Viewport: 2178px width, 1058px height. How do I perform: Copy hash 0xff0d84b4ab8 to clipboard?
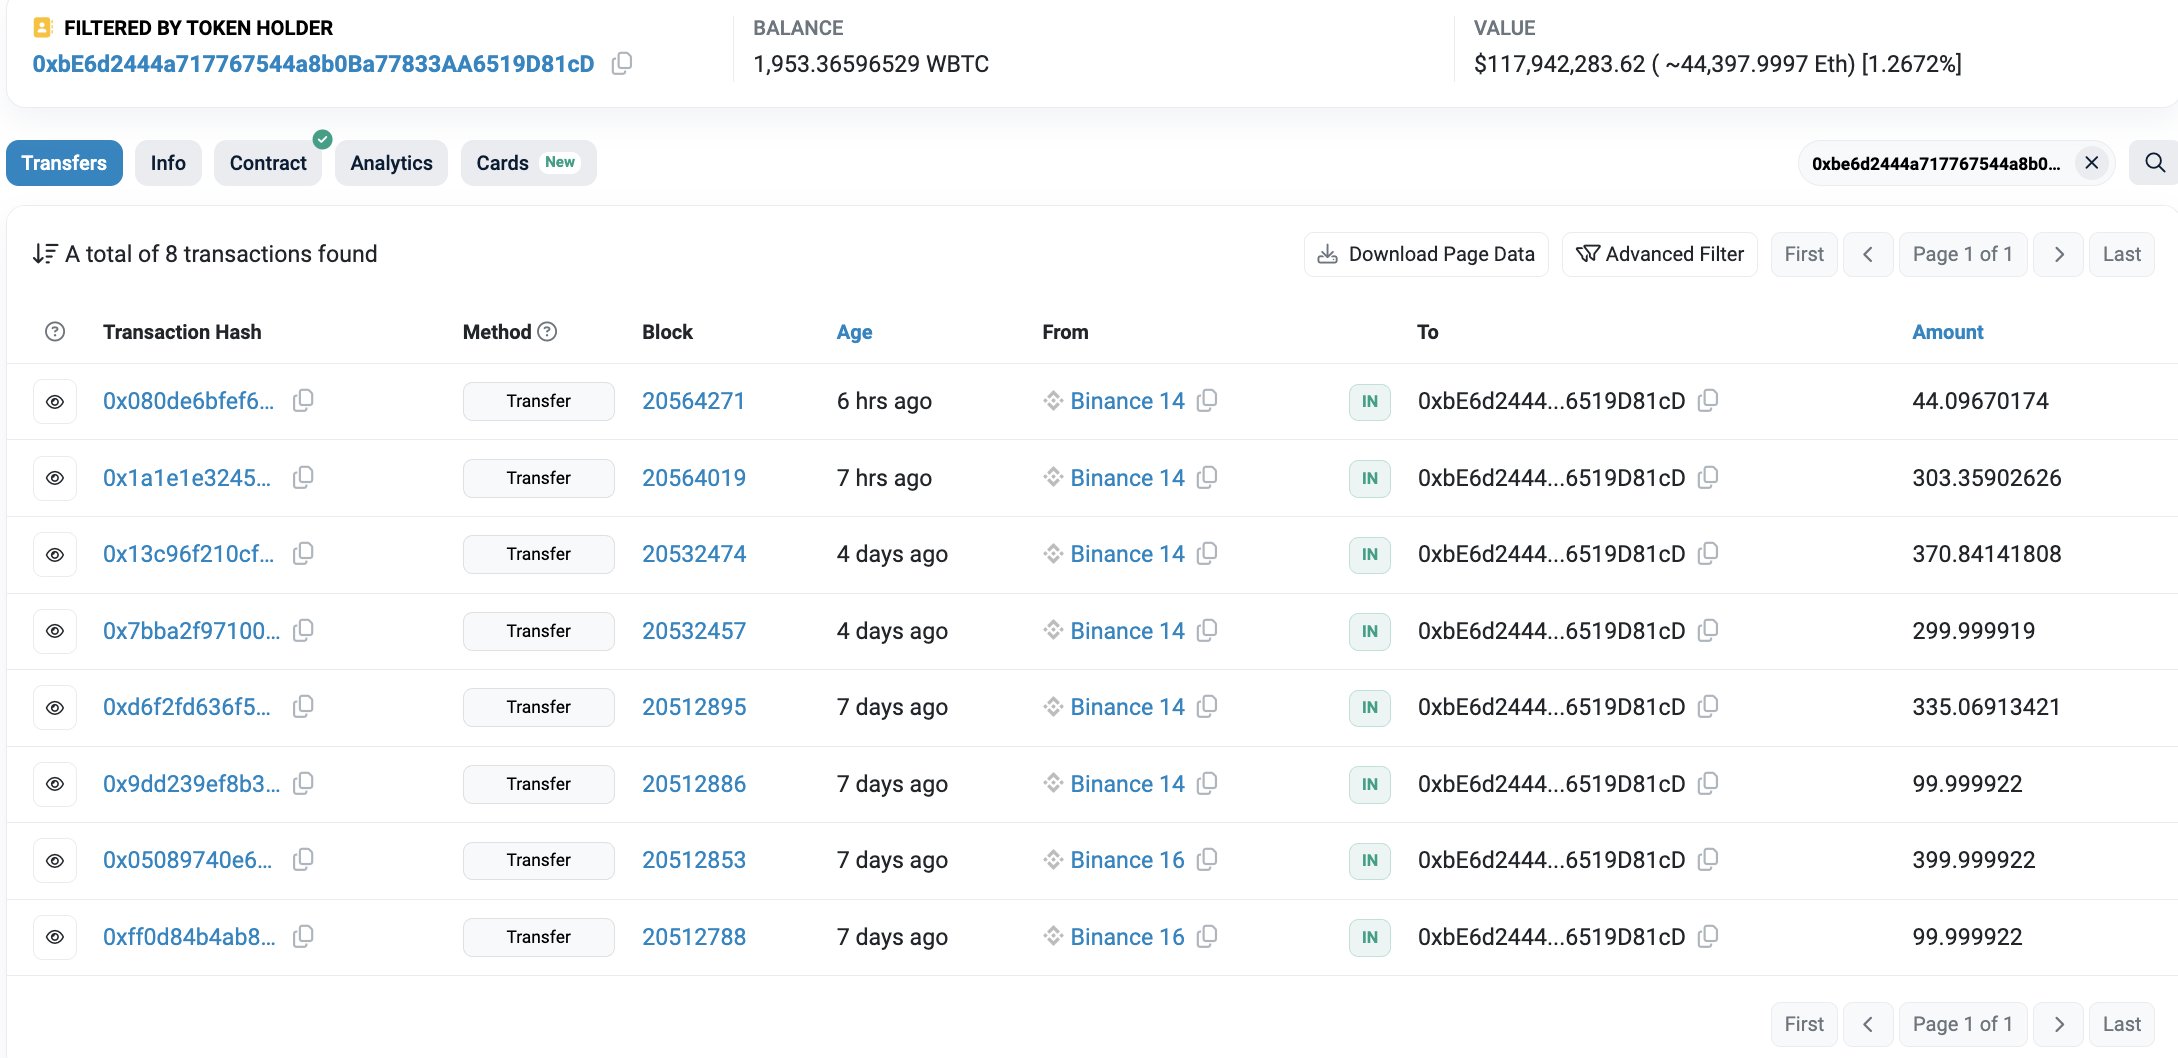[303, 937]
